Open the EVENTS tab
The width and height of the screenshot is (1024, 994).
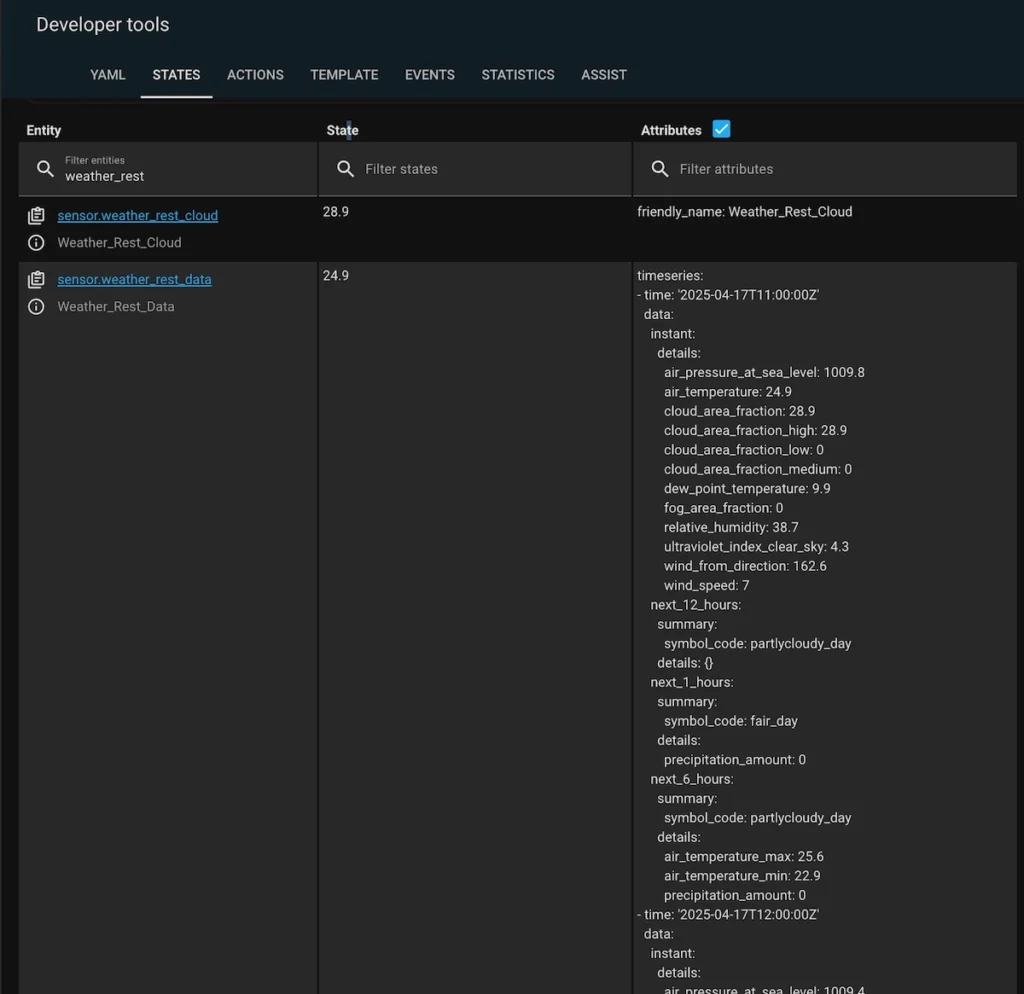[x=430, y=75]
